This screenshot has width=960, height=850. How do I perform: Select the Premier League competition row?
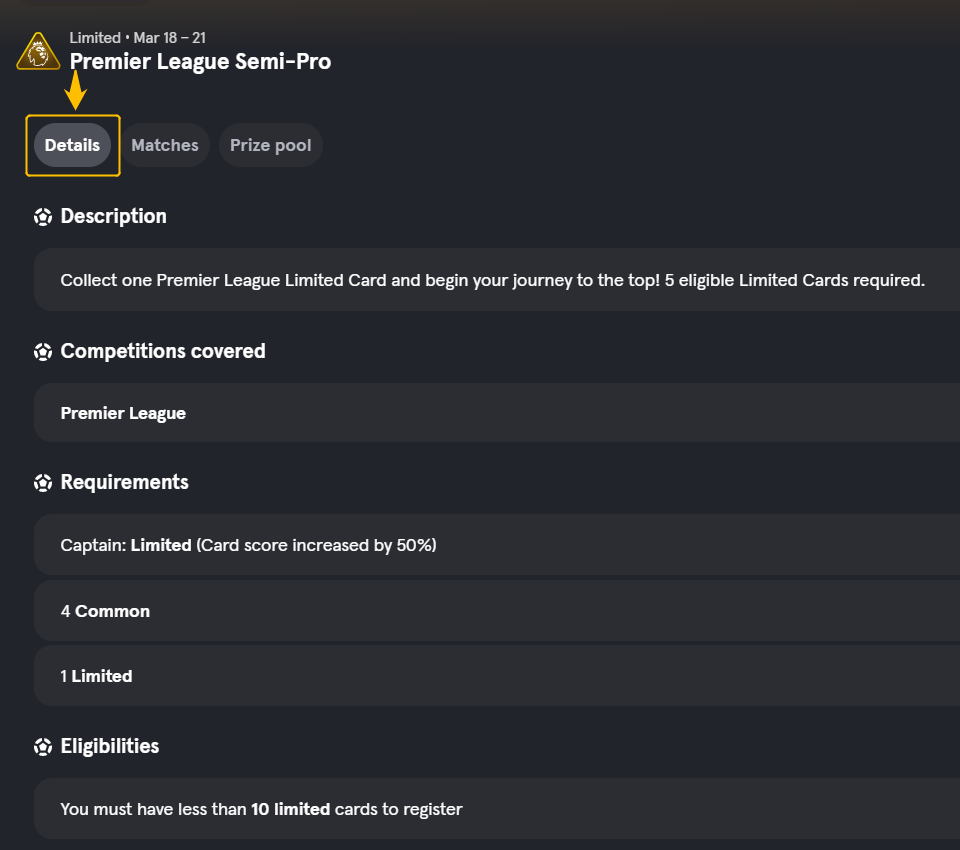(x=497, y=413)
